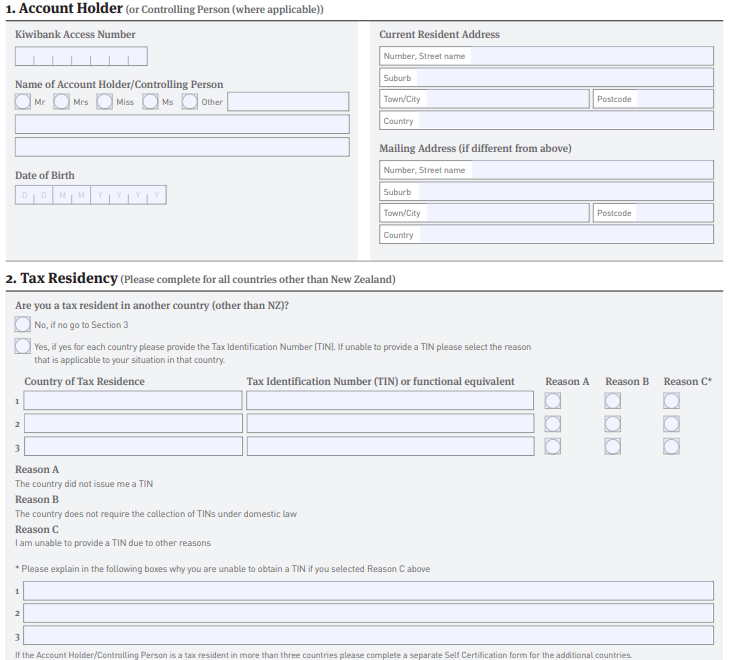Viewport: 739px width, 660px height.
Task: Click Mailing Address Country field
Action: click(x=546, y=235)
